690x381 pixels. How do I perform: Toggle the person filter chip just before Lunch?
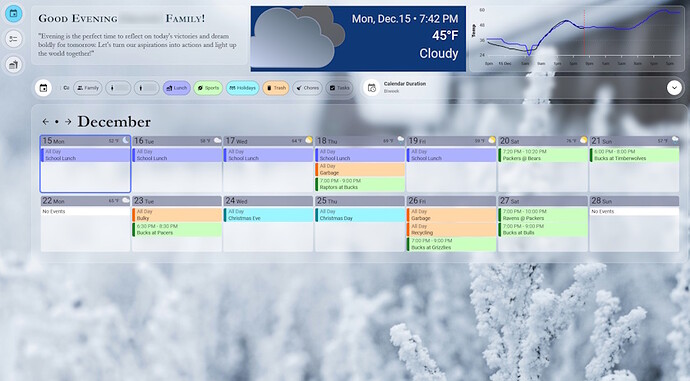point(147,88)
